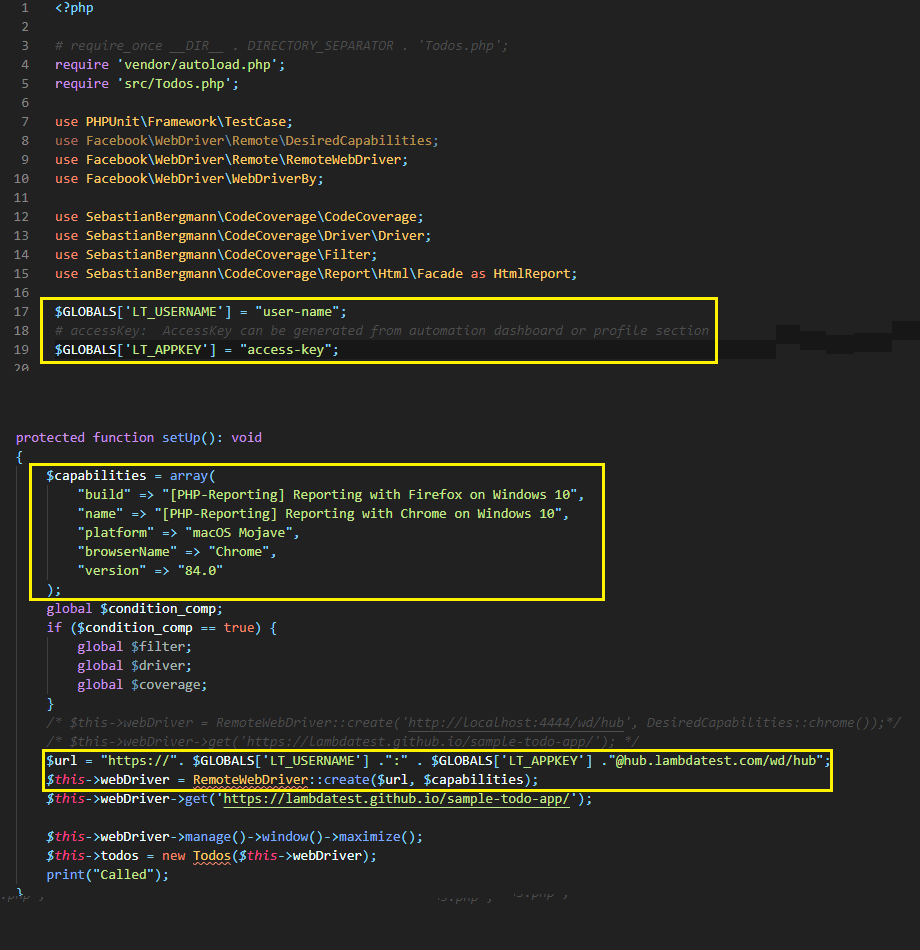Click the HtmlReport alias on line 15
The height and width of the screenshot is (950, 920).
534,274
